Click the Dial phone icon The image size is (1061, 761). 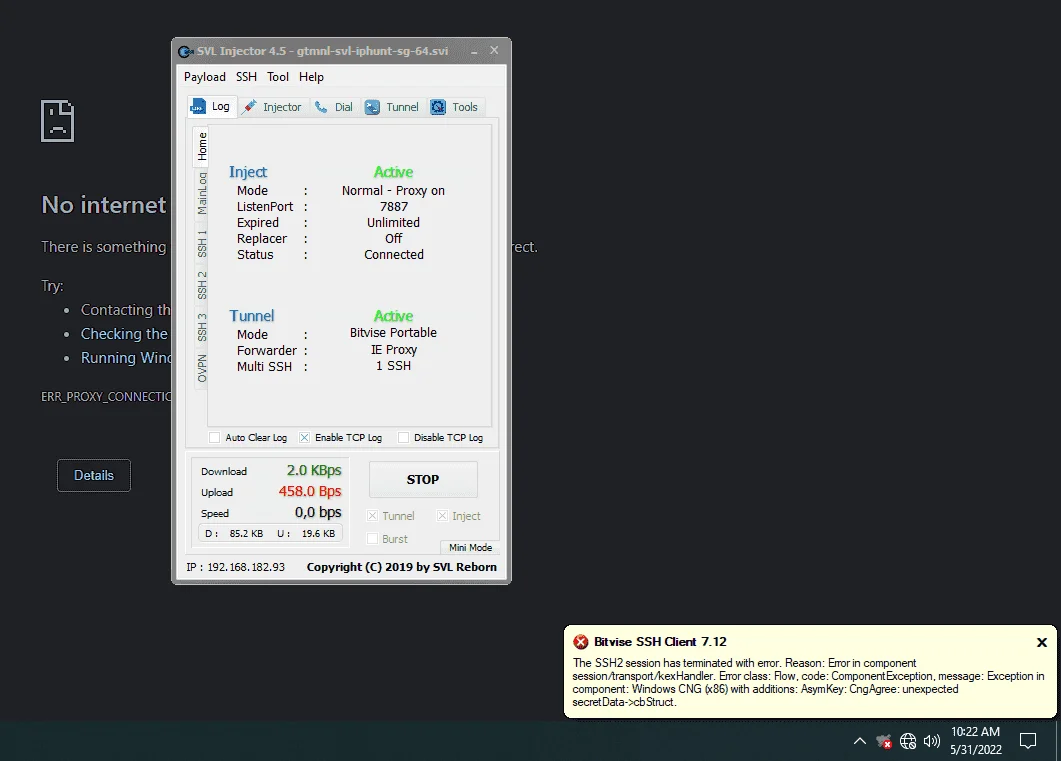click(x=321, y=107)
